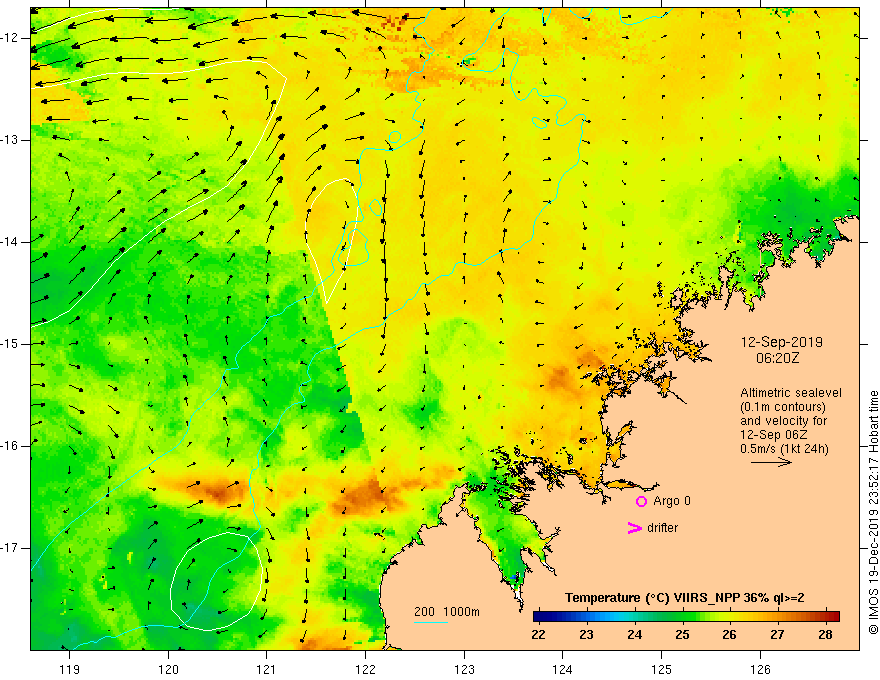Viewport: 880px width, 680px height.
Task: Click the '06:20Z' time label
Action: pyautogui.click(x=777, y=358)
